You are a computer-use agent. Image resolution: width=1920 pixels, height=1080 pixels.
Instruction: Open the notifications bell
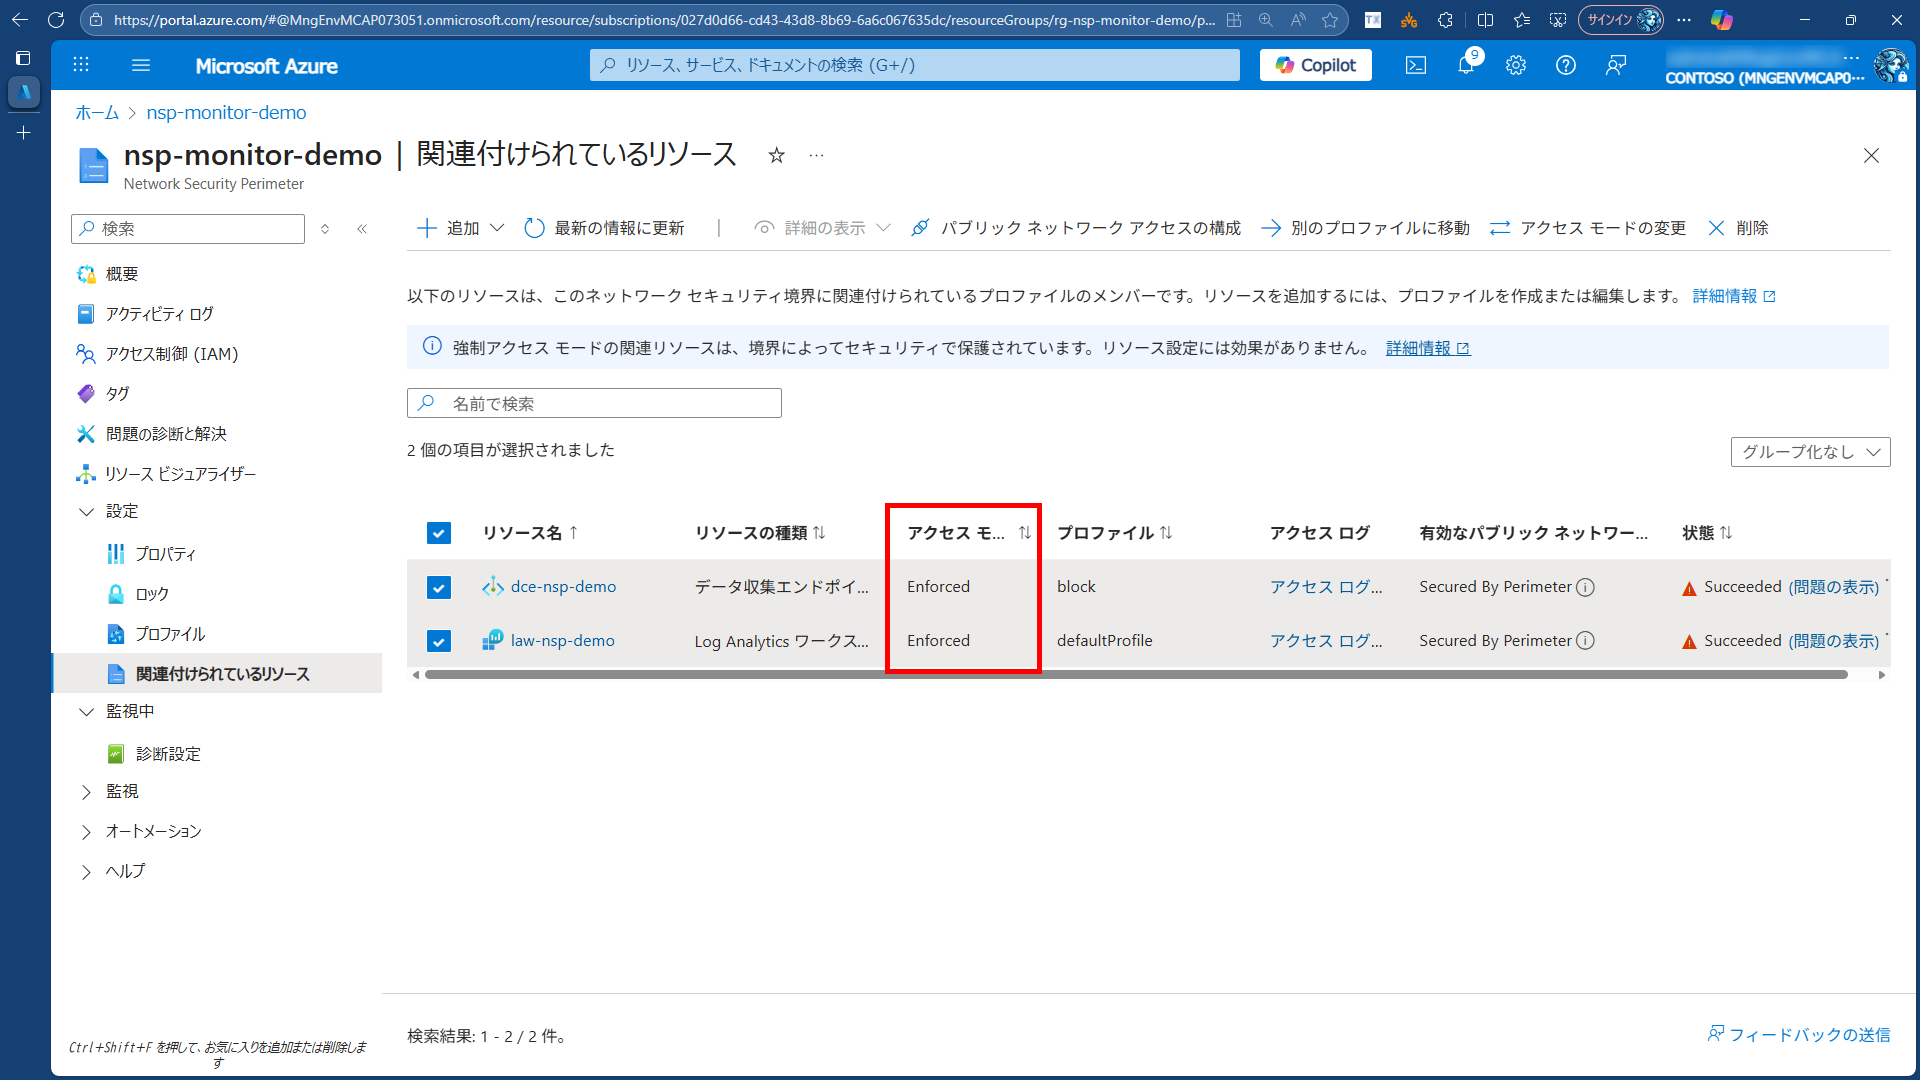1465,64
